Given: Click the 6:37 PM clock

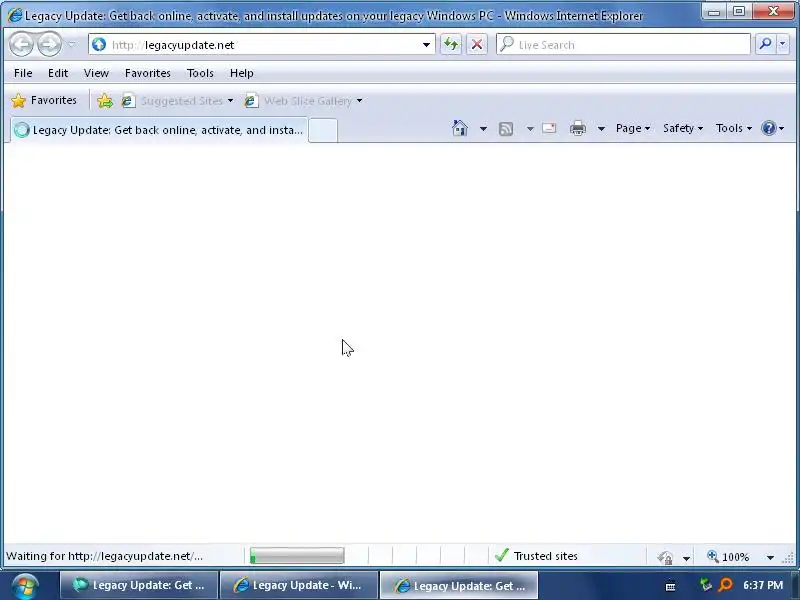Looking at the screenshot, I should [x=763, y=585].
